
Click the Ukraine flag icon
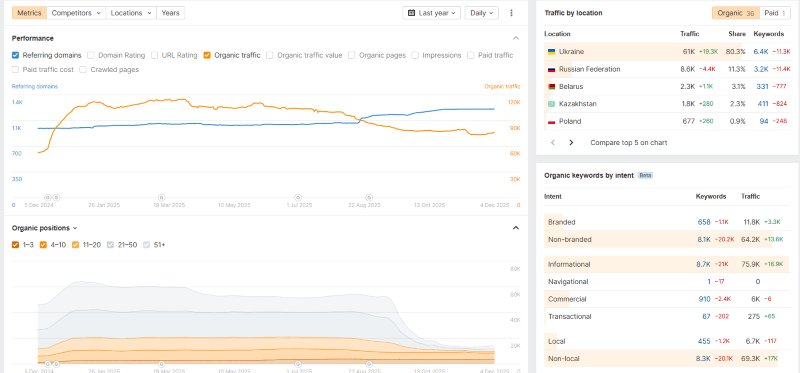tap(552, 52)
